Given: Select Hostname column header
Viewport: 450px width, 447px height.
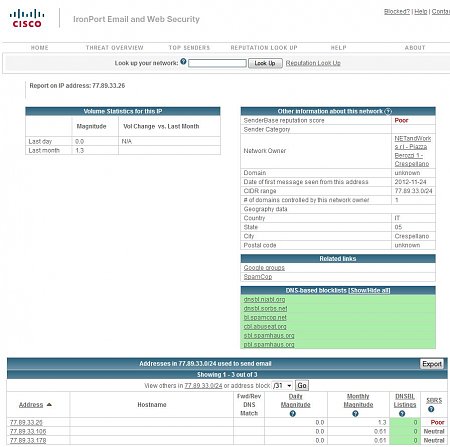Looking at the screenshot, I should tap(152, 405).
